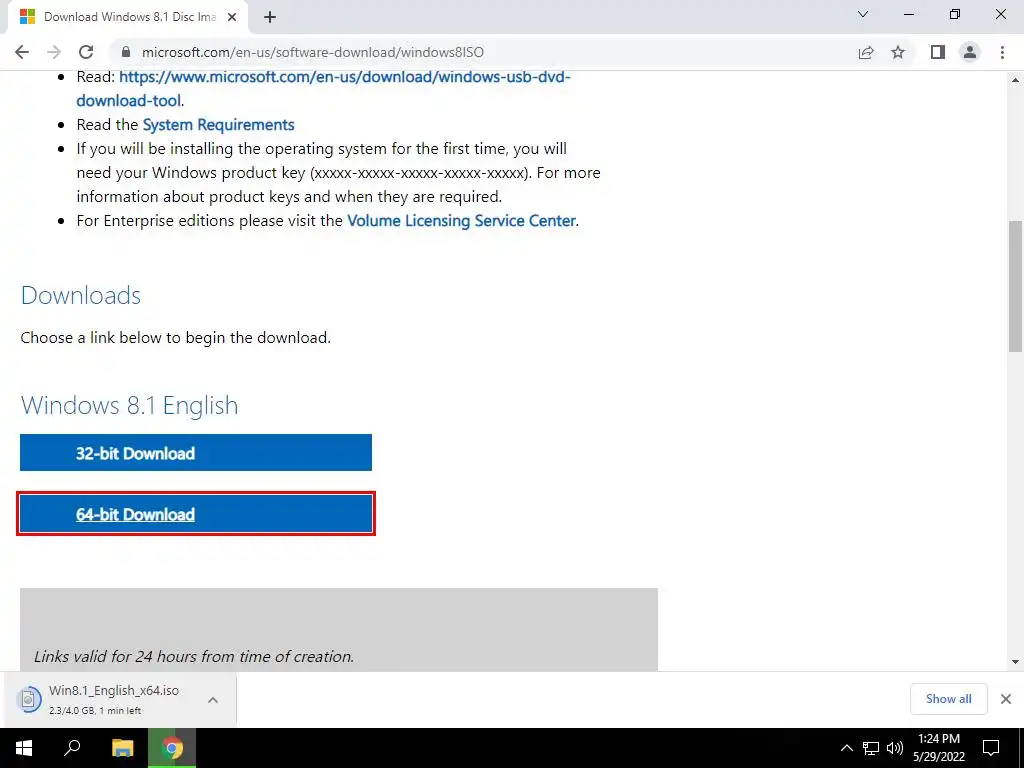
Task: Open the tab search chevron
Action: click(863, 14)
